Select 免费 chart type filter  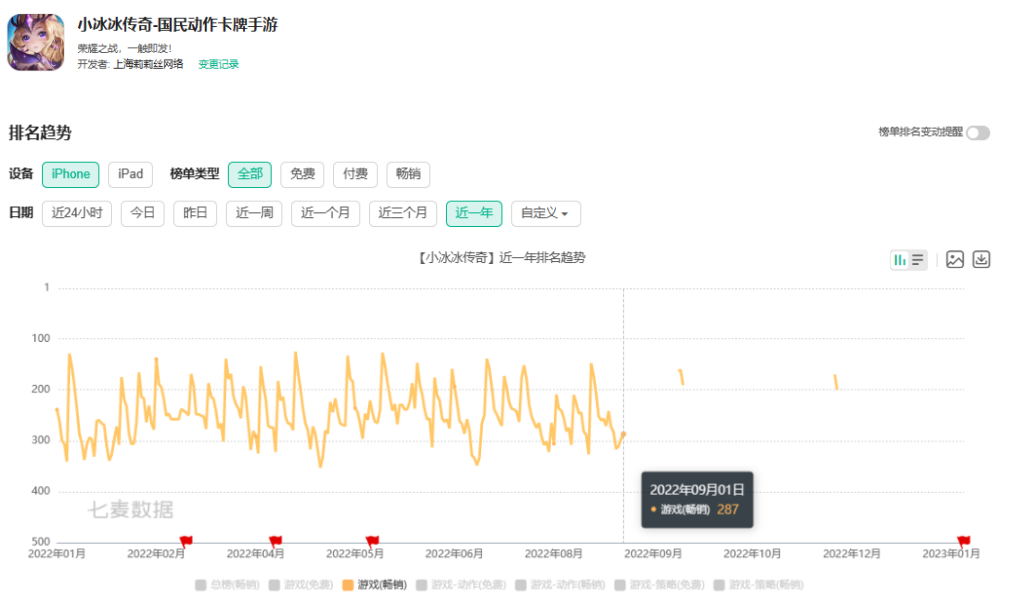coord(302,175)
